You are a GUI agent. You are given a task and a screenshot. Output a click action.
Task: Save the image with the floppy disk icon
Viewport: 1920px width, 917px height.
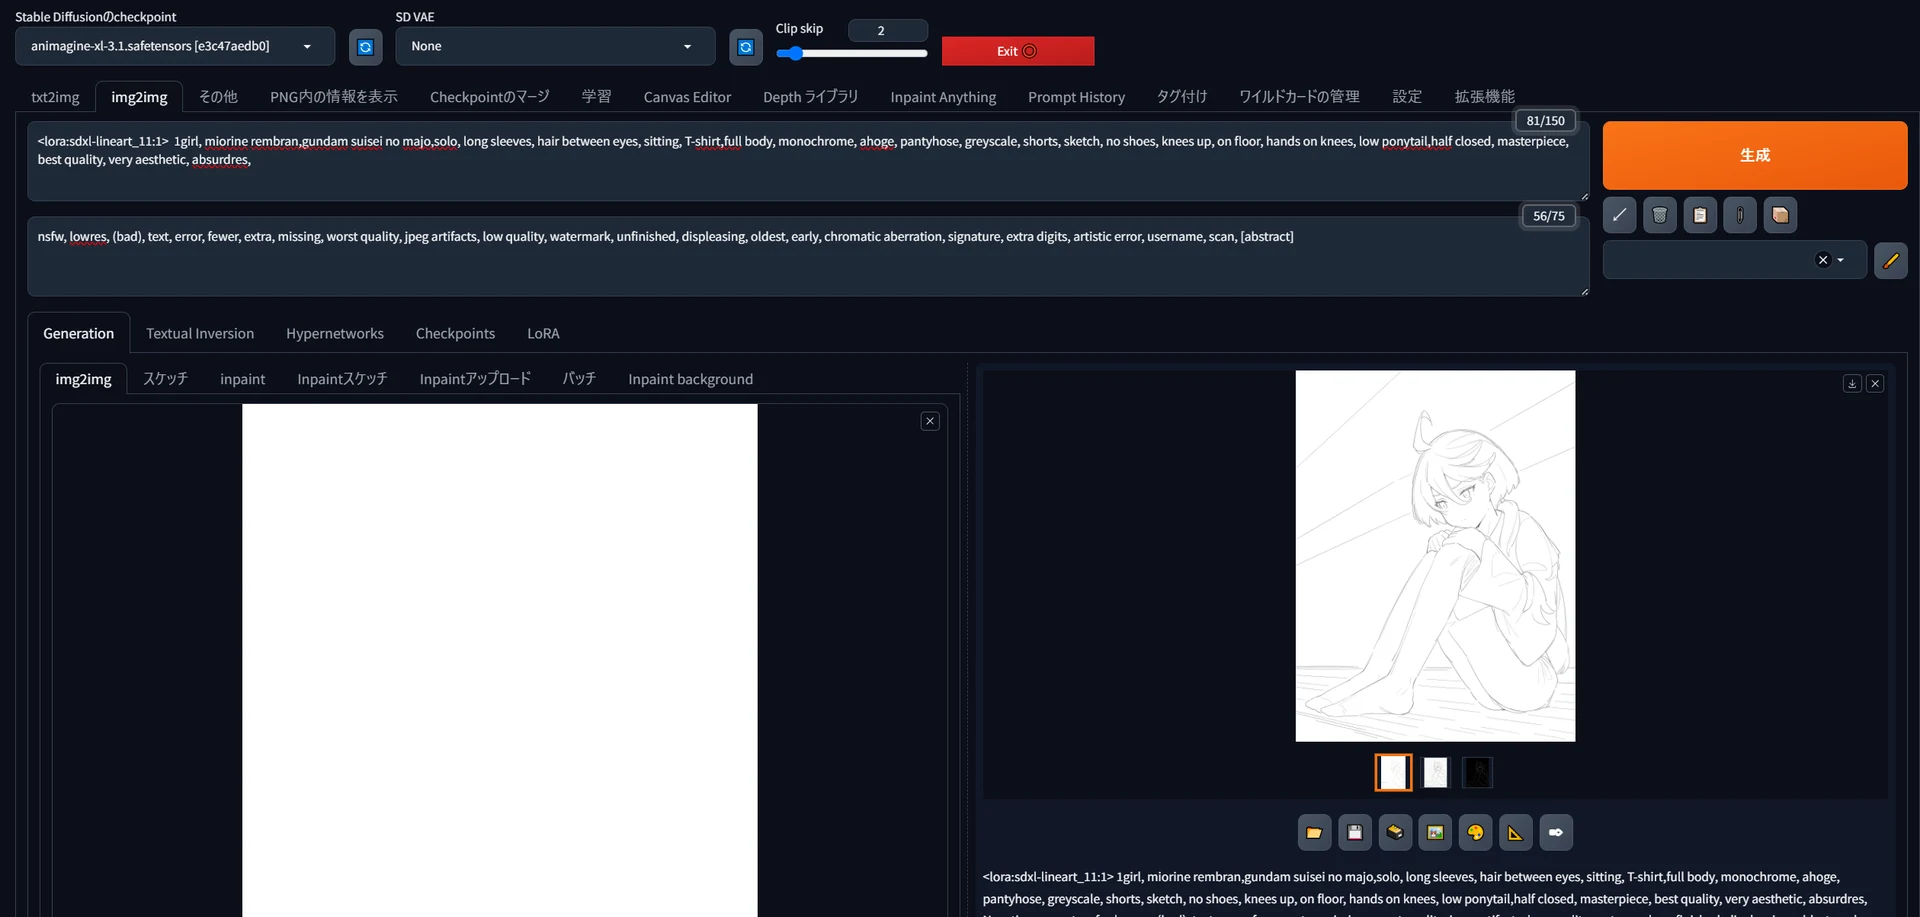pos(1355,832)
